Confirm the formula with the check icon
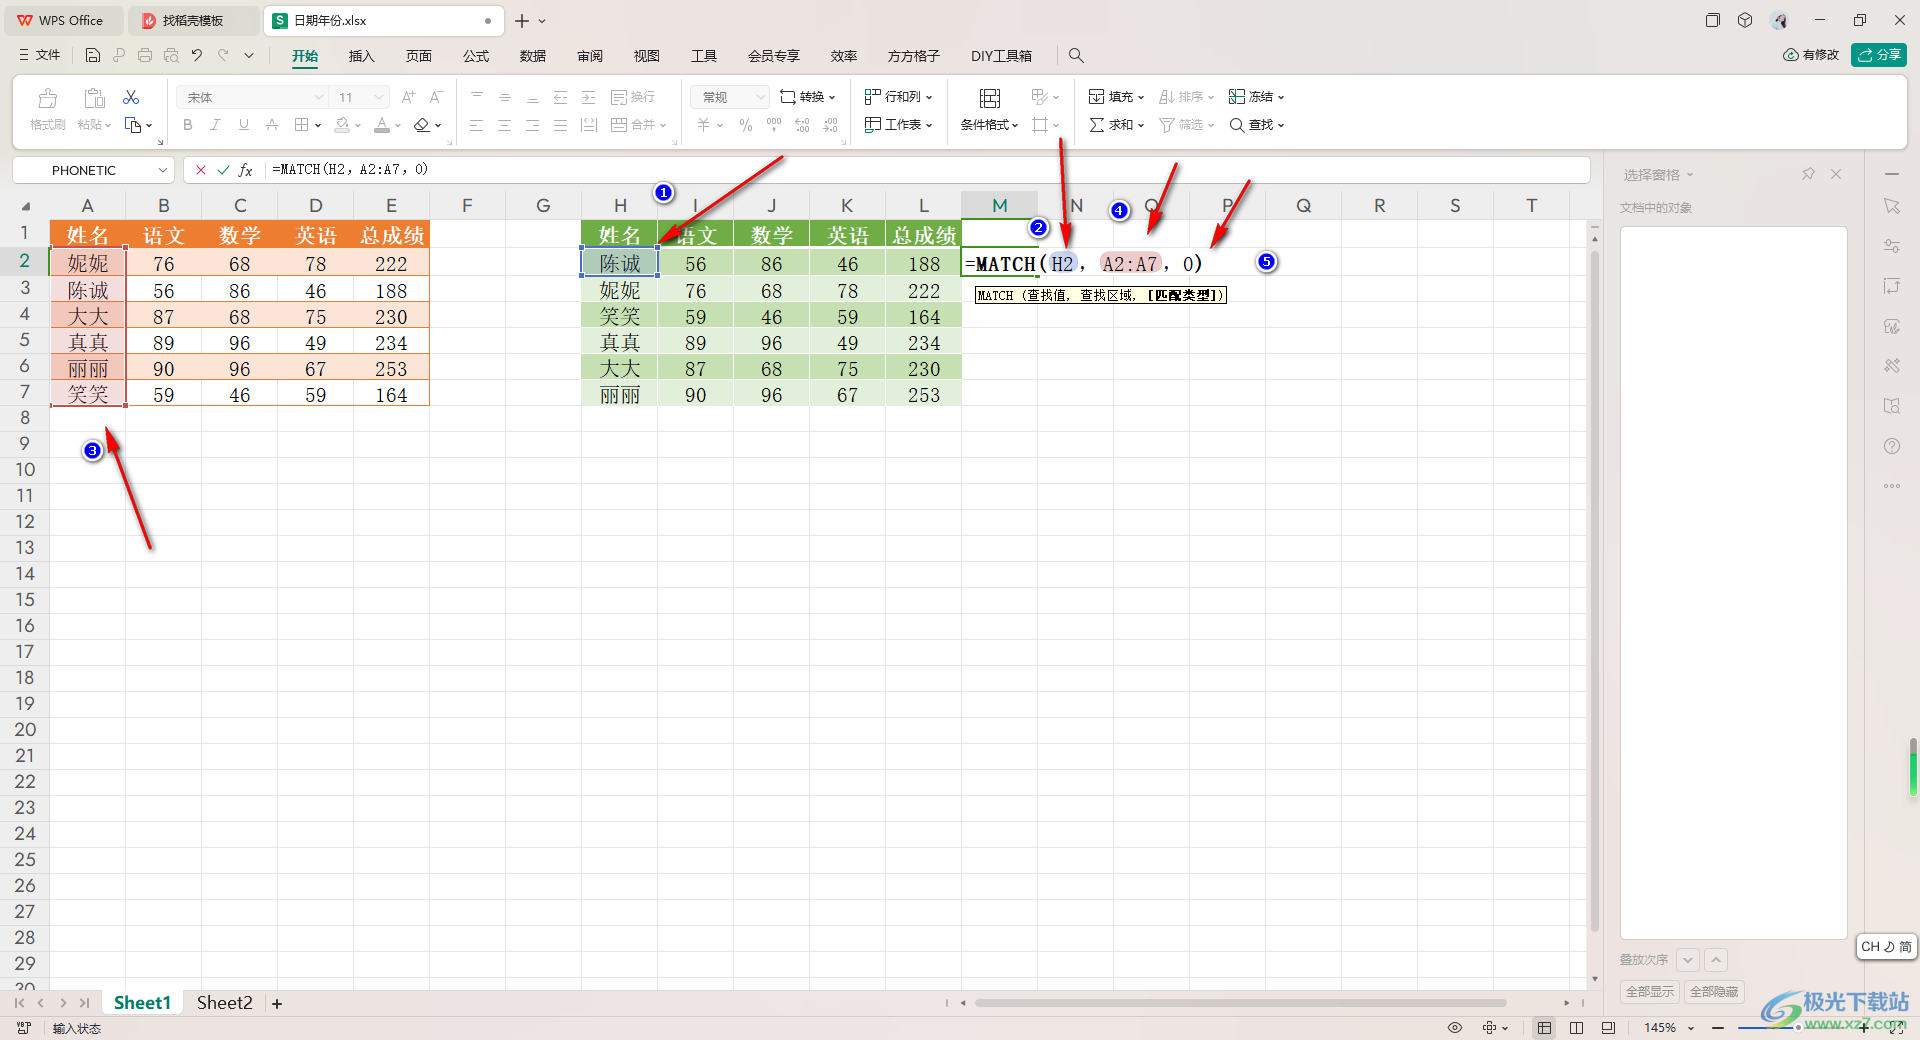 coord(223,170)
